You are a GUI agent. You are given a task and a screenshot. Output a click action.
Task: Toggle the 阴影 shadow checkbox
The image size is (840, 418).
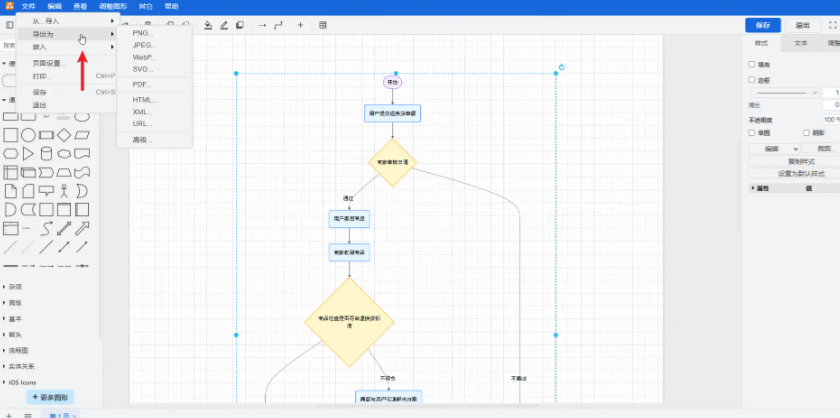[x=807, y=132]
